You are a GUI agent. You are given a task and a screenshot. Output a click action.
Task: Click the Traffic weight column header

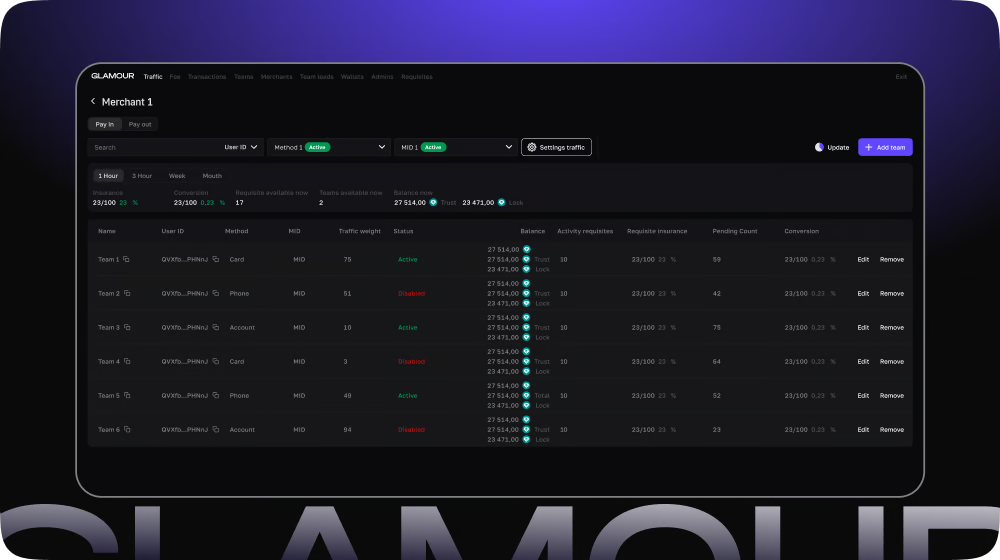tap(360, 231)
